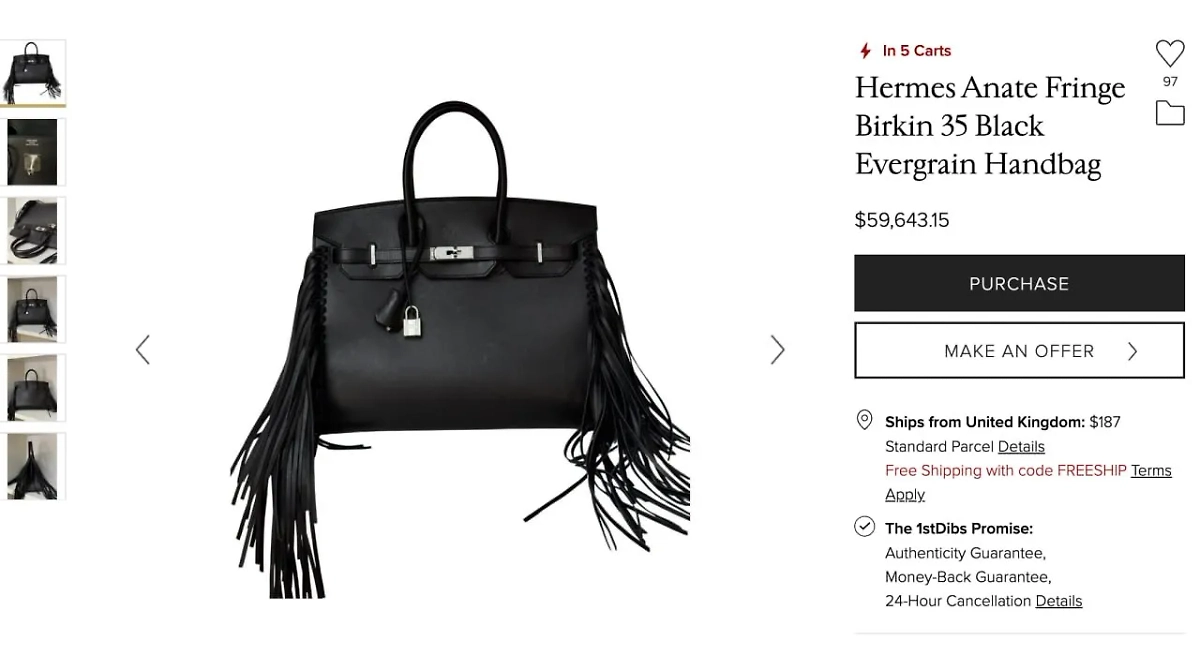Show previous product image arrow
This screenshot has height=655, width=1200.
143,349
